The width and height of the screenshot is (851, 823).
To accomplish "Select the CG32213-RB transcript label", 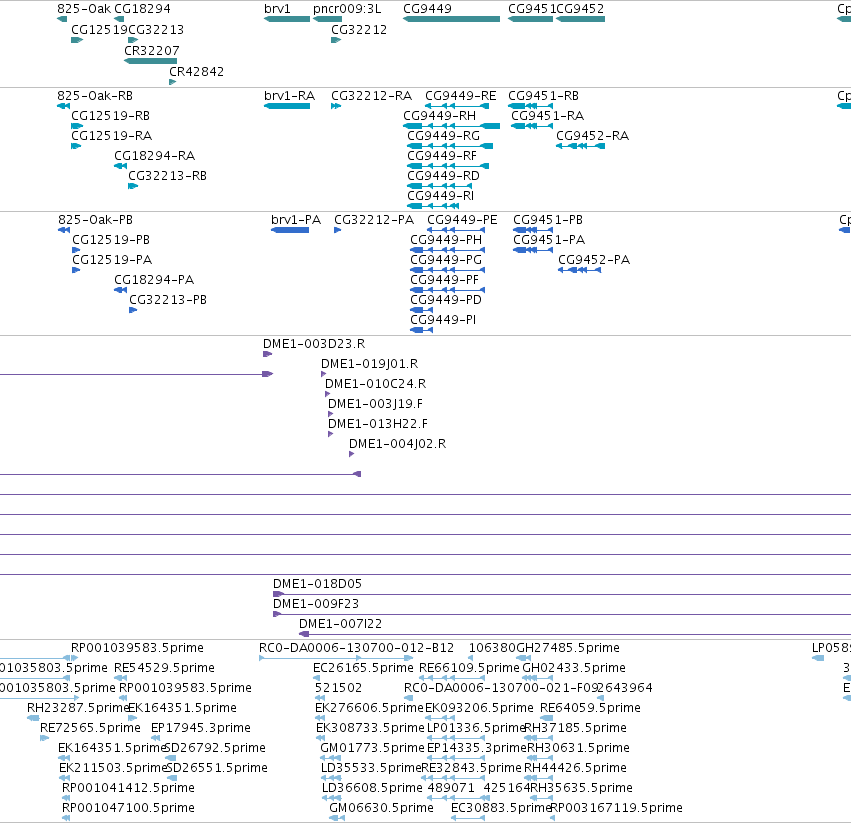I will point(167,176).
